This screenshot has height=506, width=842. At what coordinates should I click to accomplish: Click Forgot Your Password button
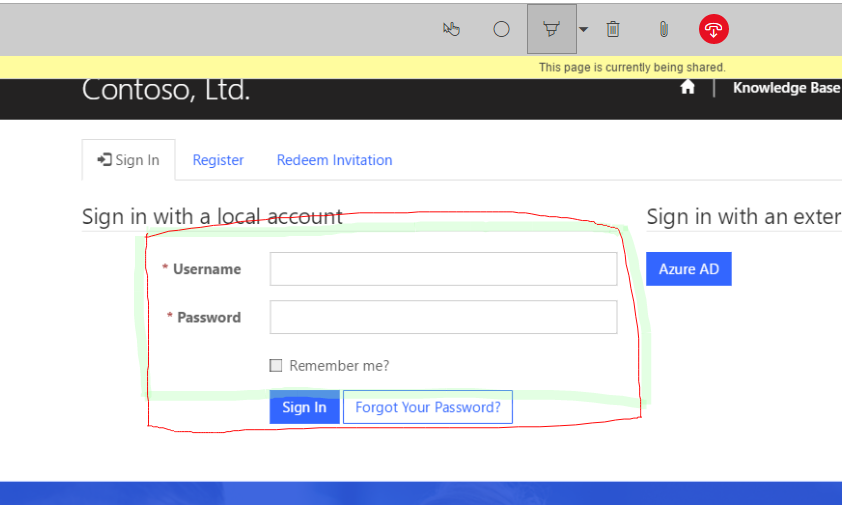coord(428,407)
